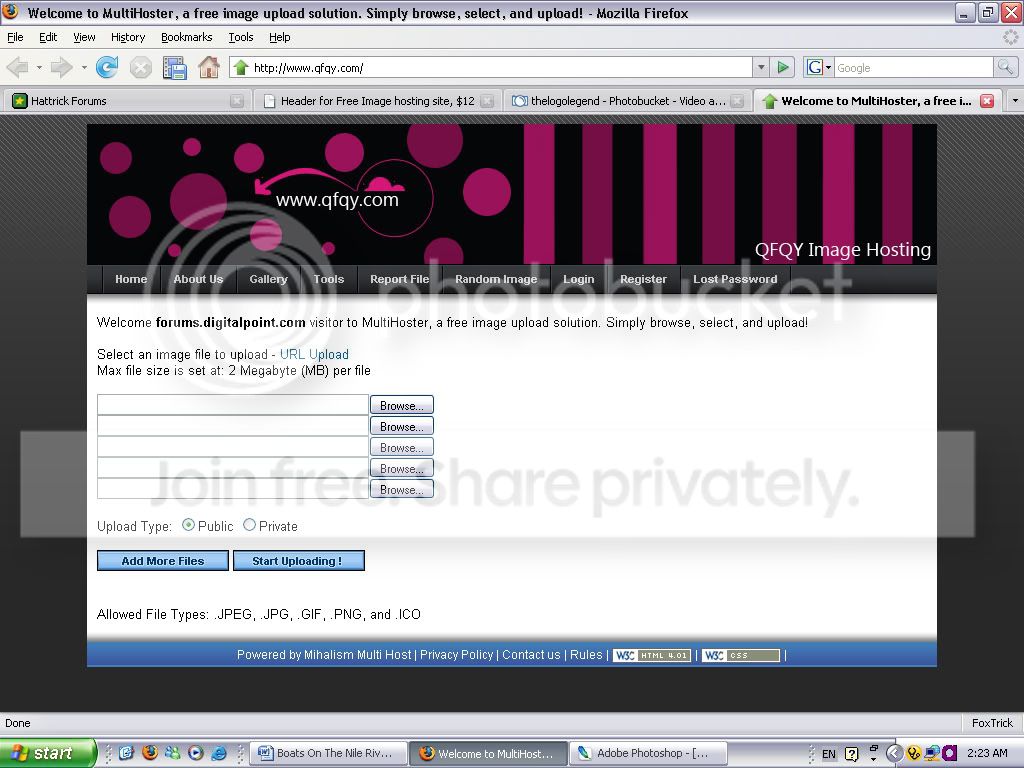Click the W3C HTML 4.01 badge
Viewport: 1024px width, 768px height.
652,655
